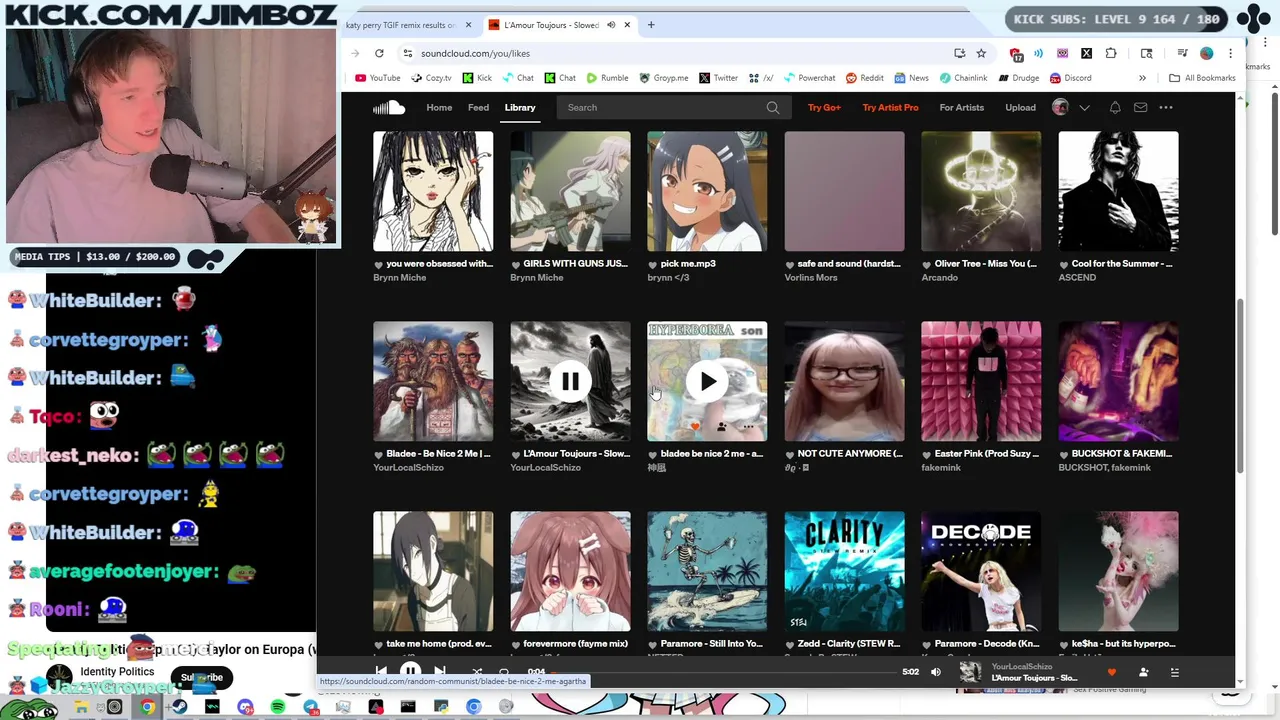Open the YouTube bookmark
The image size is (1280, 720).
378,78
